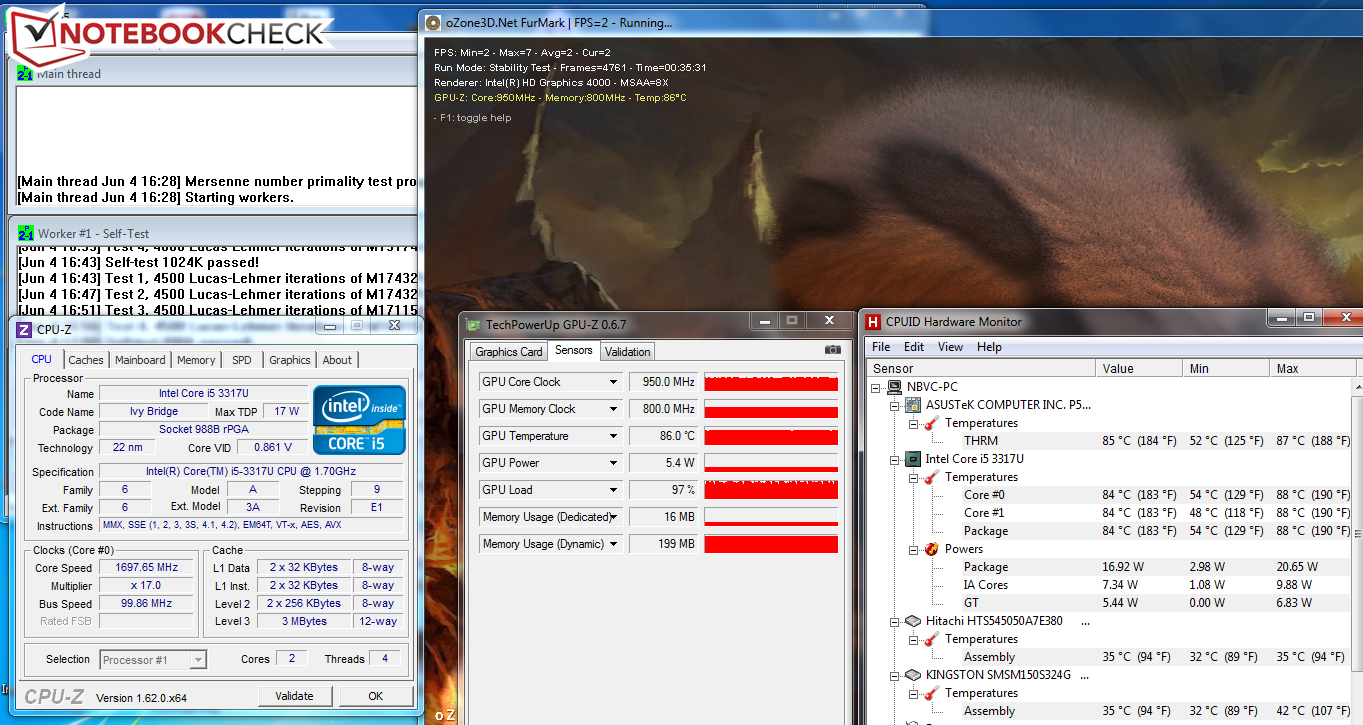Screen dimensions: 1363x725
Task: Click the FurMark window title icon
Action: point(433,22)
